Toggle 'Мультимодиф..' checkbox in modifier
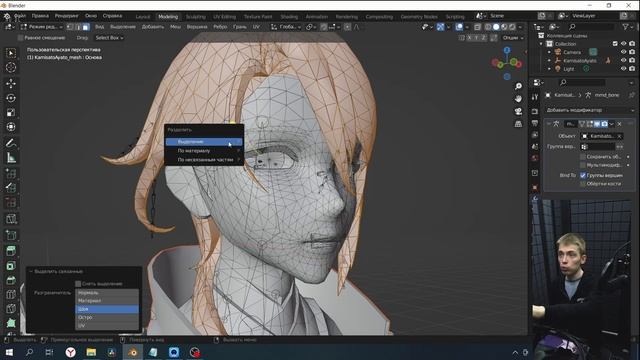 click(x=583, y=165)
